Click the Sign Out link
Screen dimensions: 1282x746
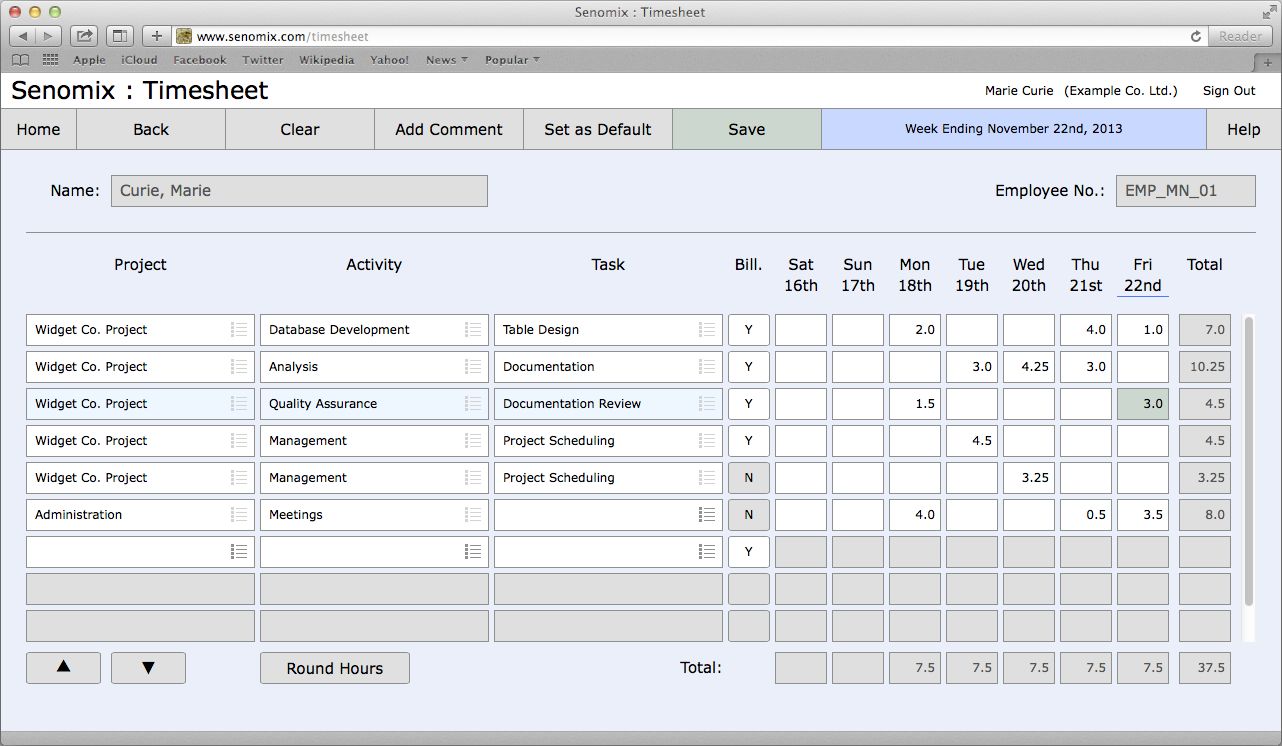click(1228, 91)
